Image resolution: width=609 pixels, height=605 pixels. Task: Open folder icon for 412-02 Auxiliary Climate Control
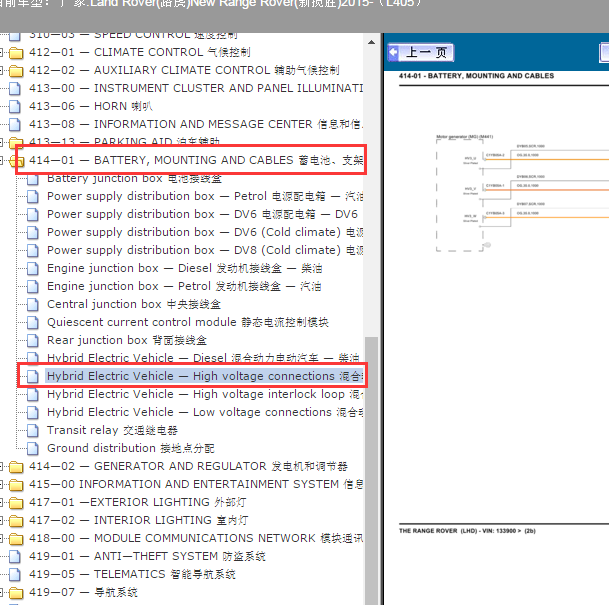pyautogui.click(x=16, y=70)
